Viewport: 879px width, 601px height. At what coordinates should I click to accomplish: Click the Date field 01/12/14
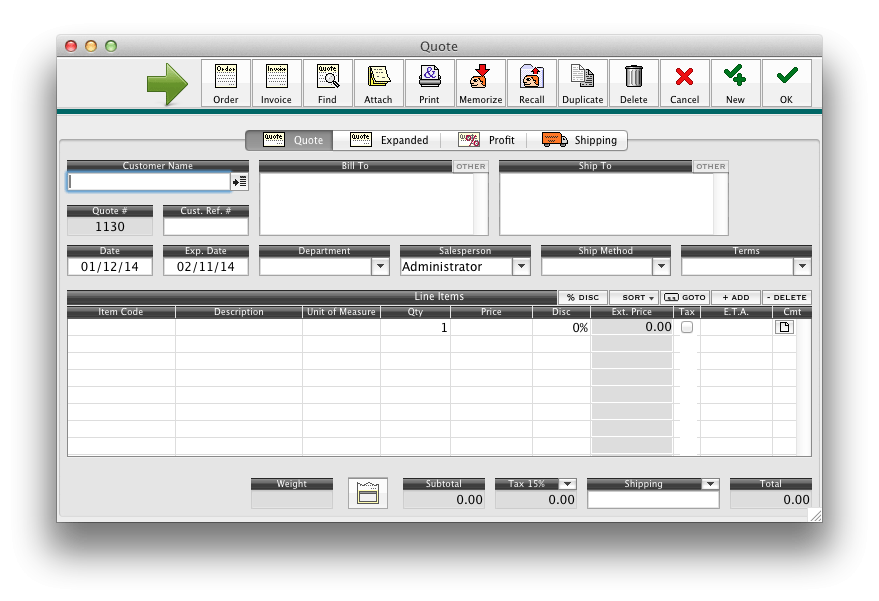(x=110, y=266)
